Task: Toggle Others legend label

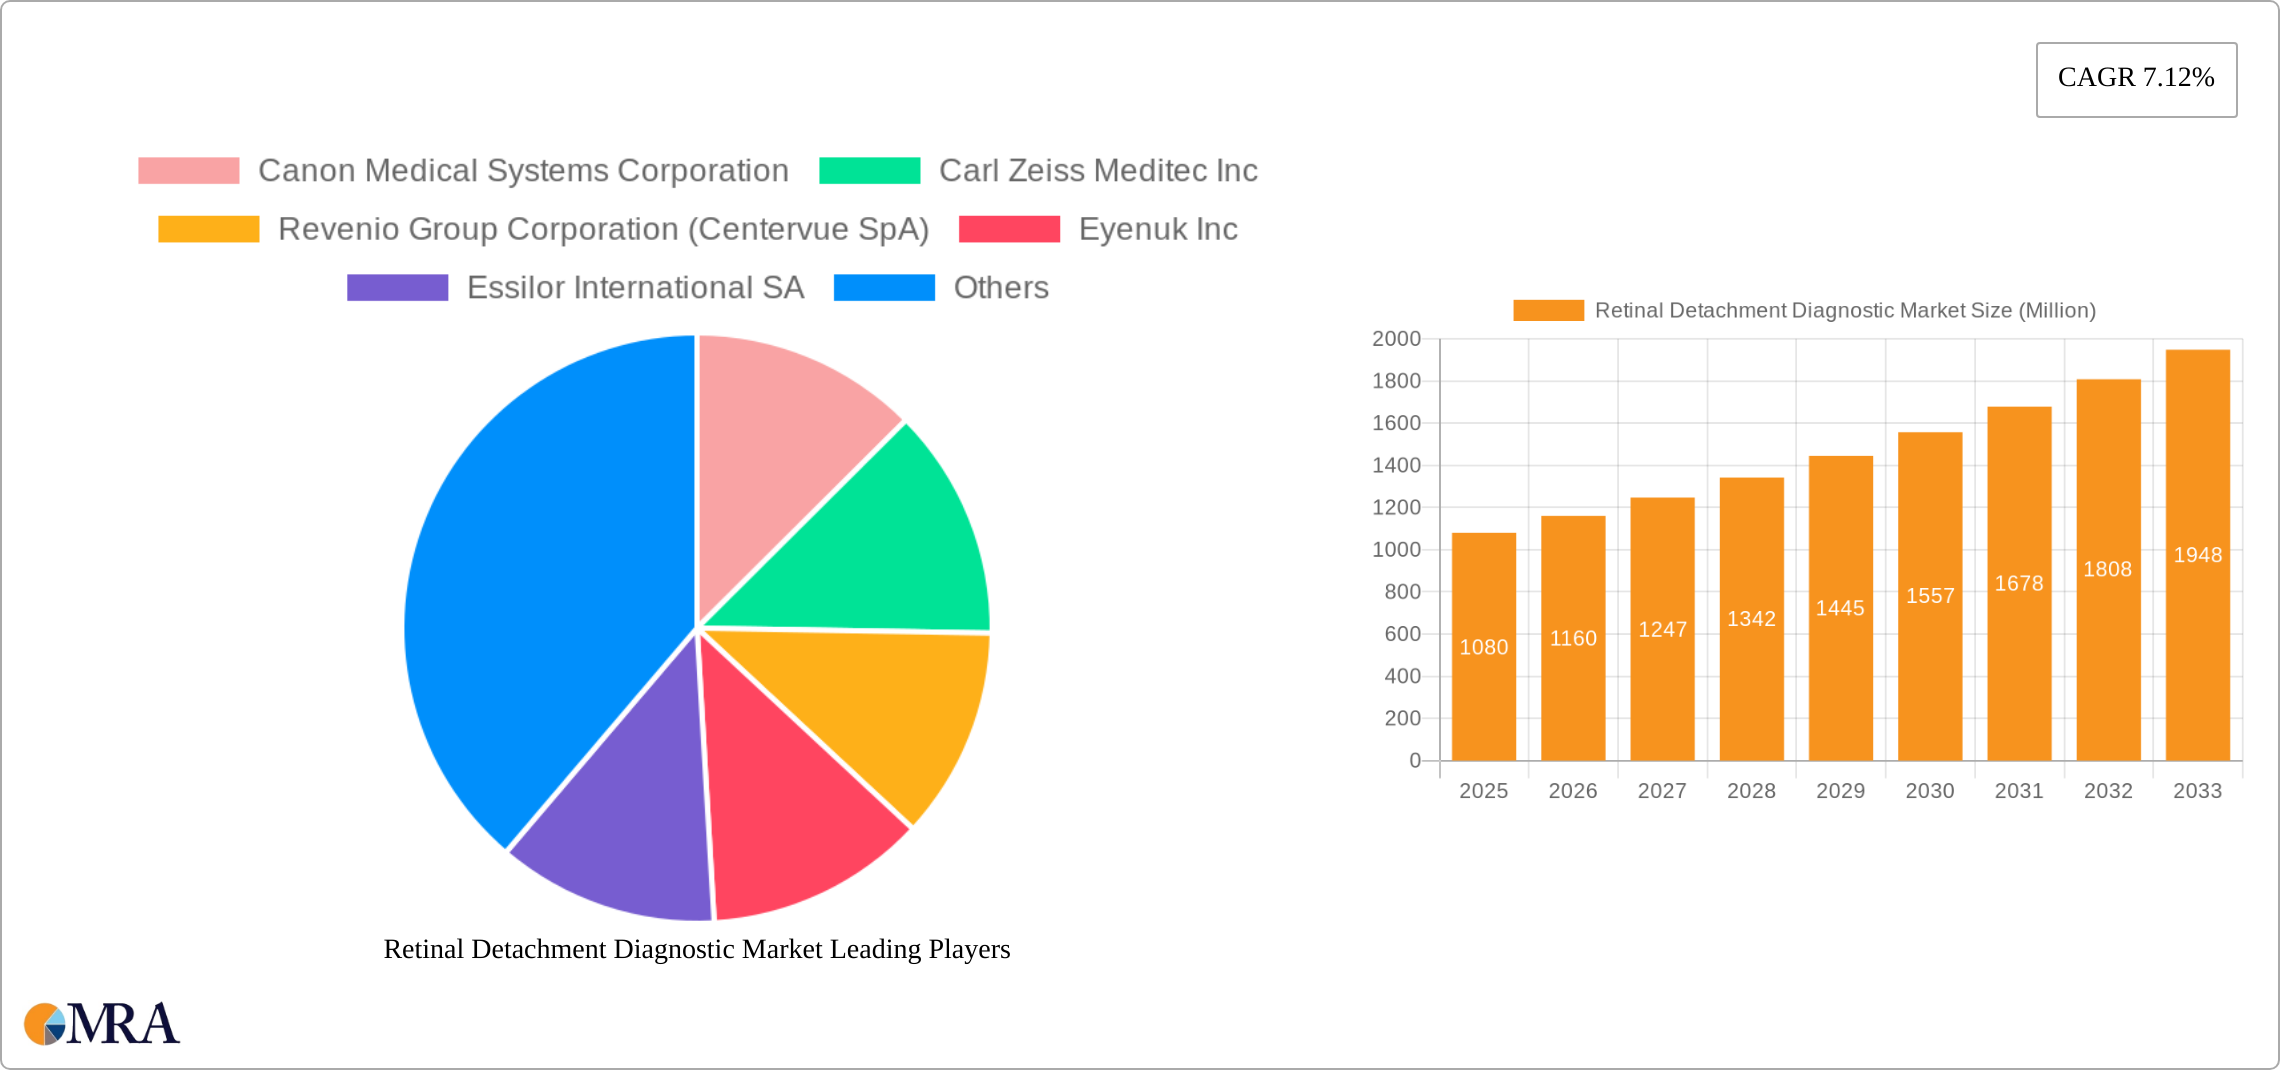Action: coord(1001,288)
